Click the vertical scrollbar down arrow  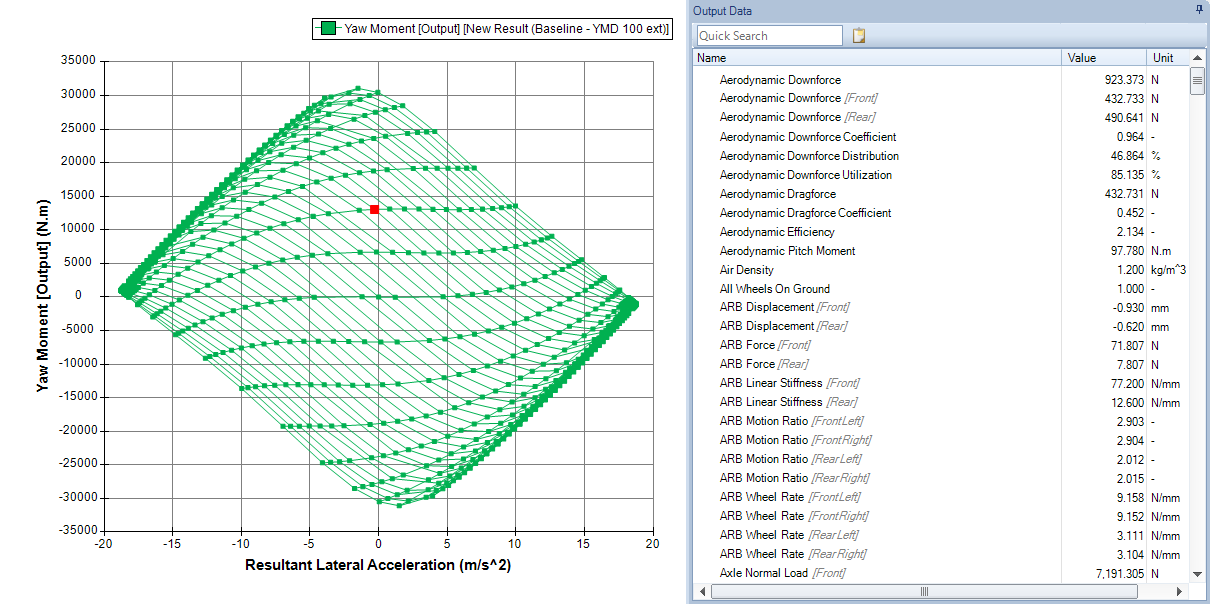click(1198, 574)
